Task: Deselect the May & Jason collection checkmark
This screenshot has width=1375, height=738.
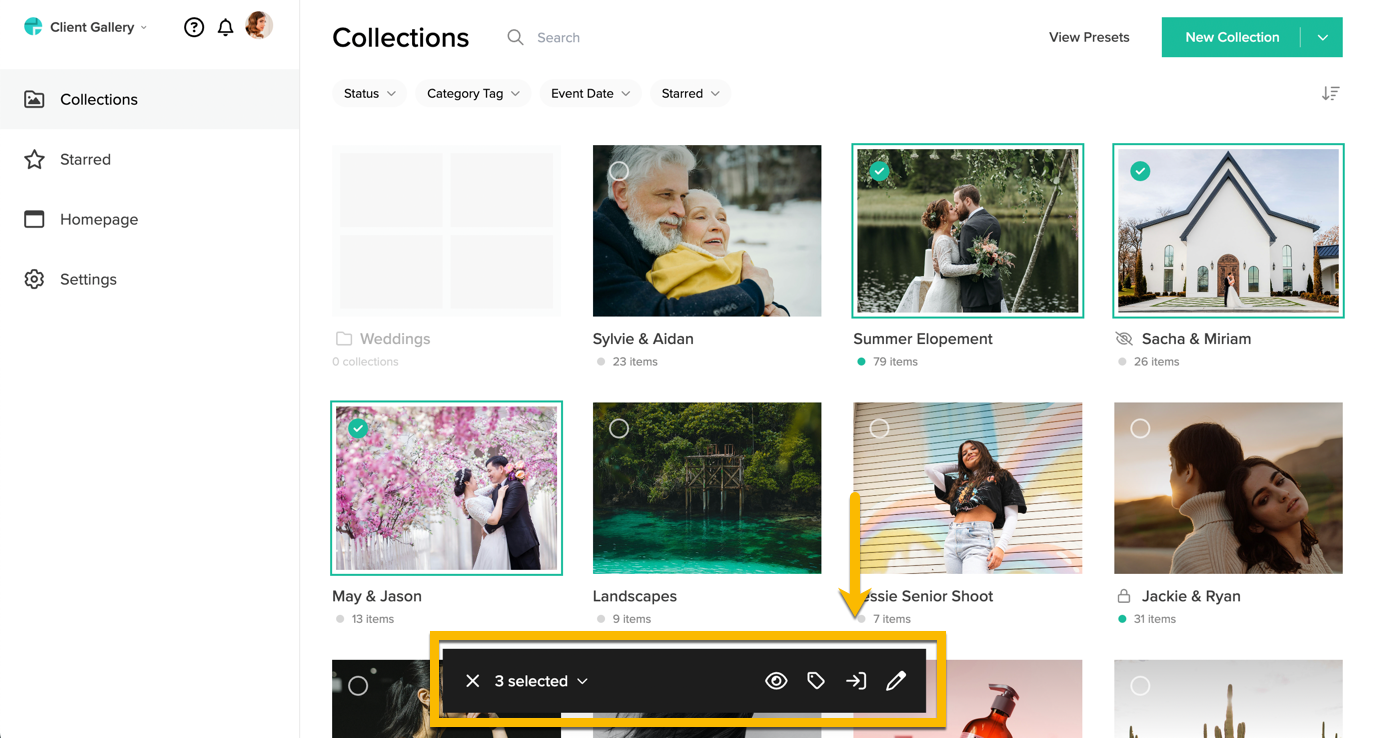Action: pyautogui.click(x=358, y=428)
